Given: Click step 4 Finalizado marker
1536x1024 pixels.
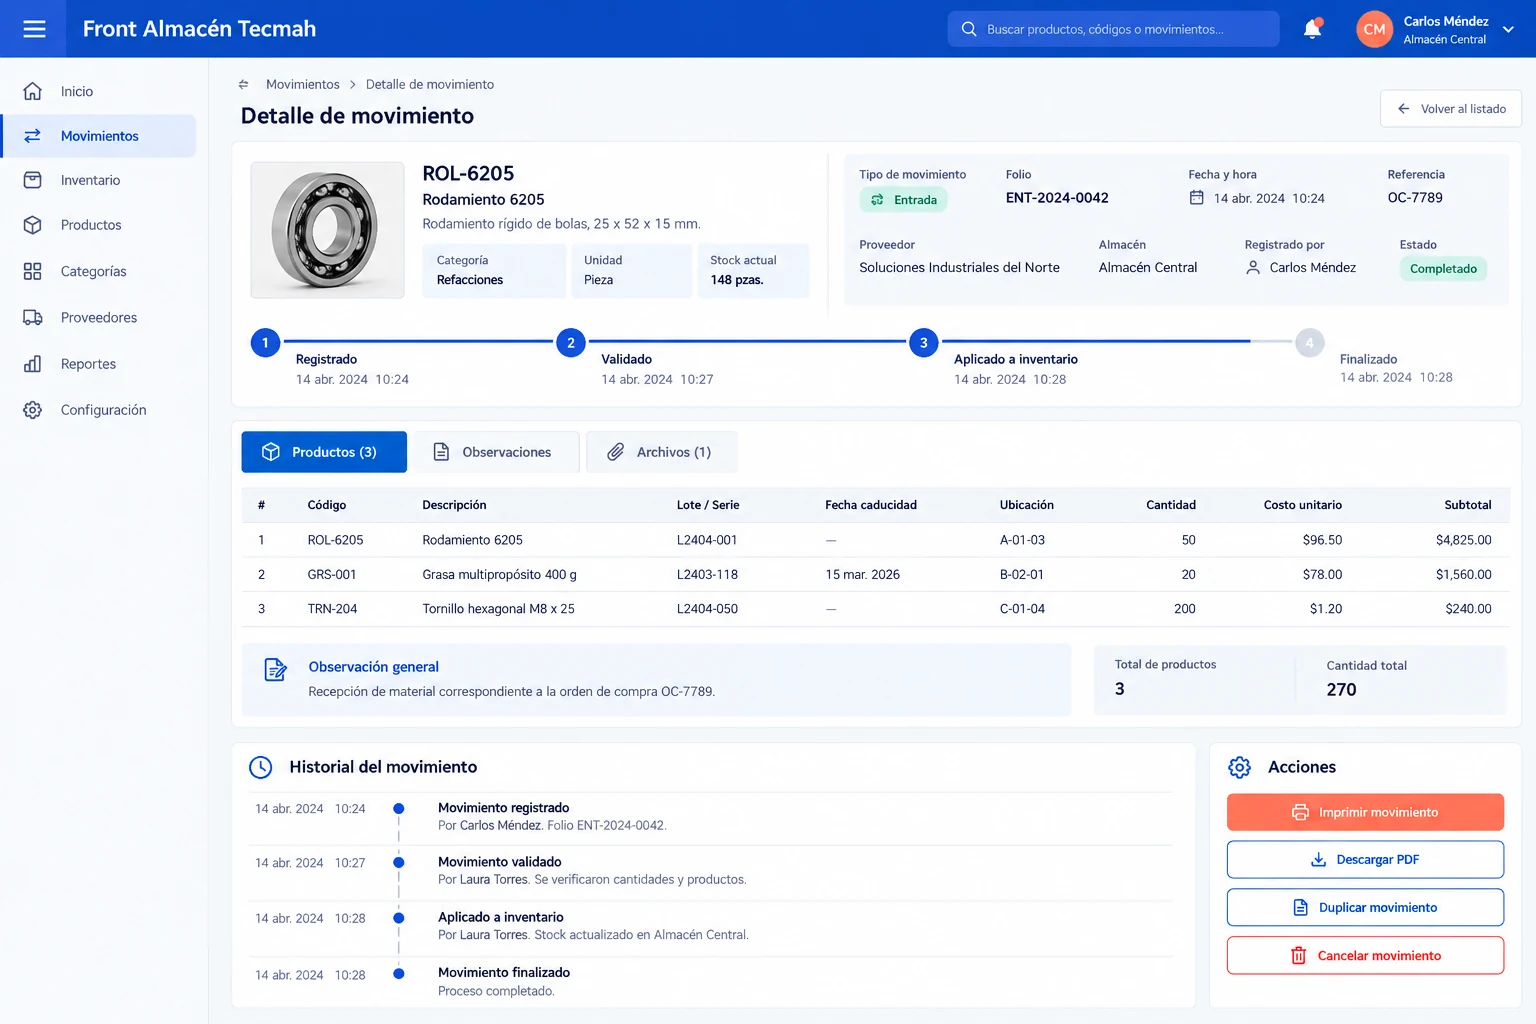Looking at the screenshot, I should coord(1310,343).
